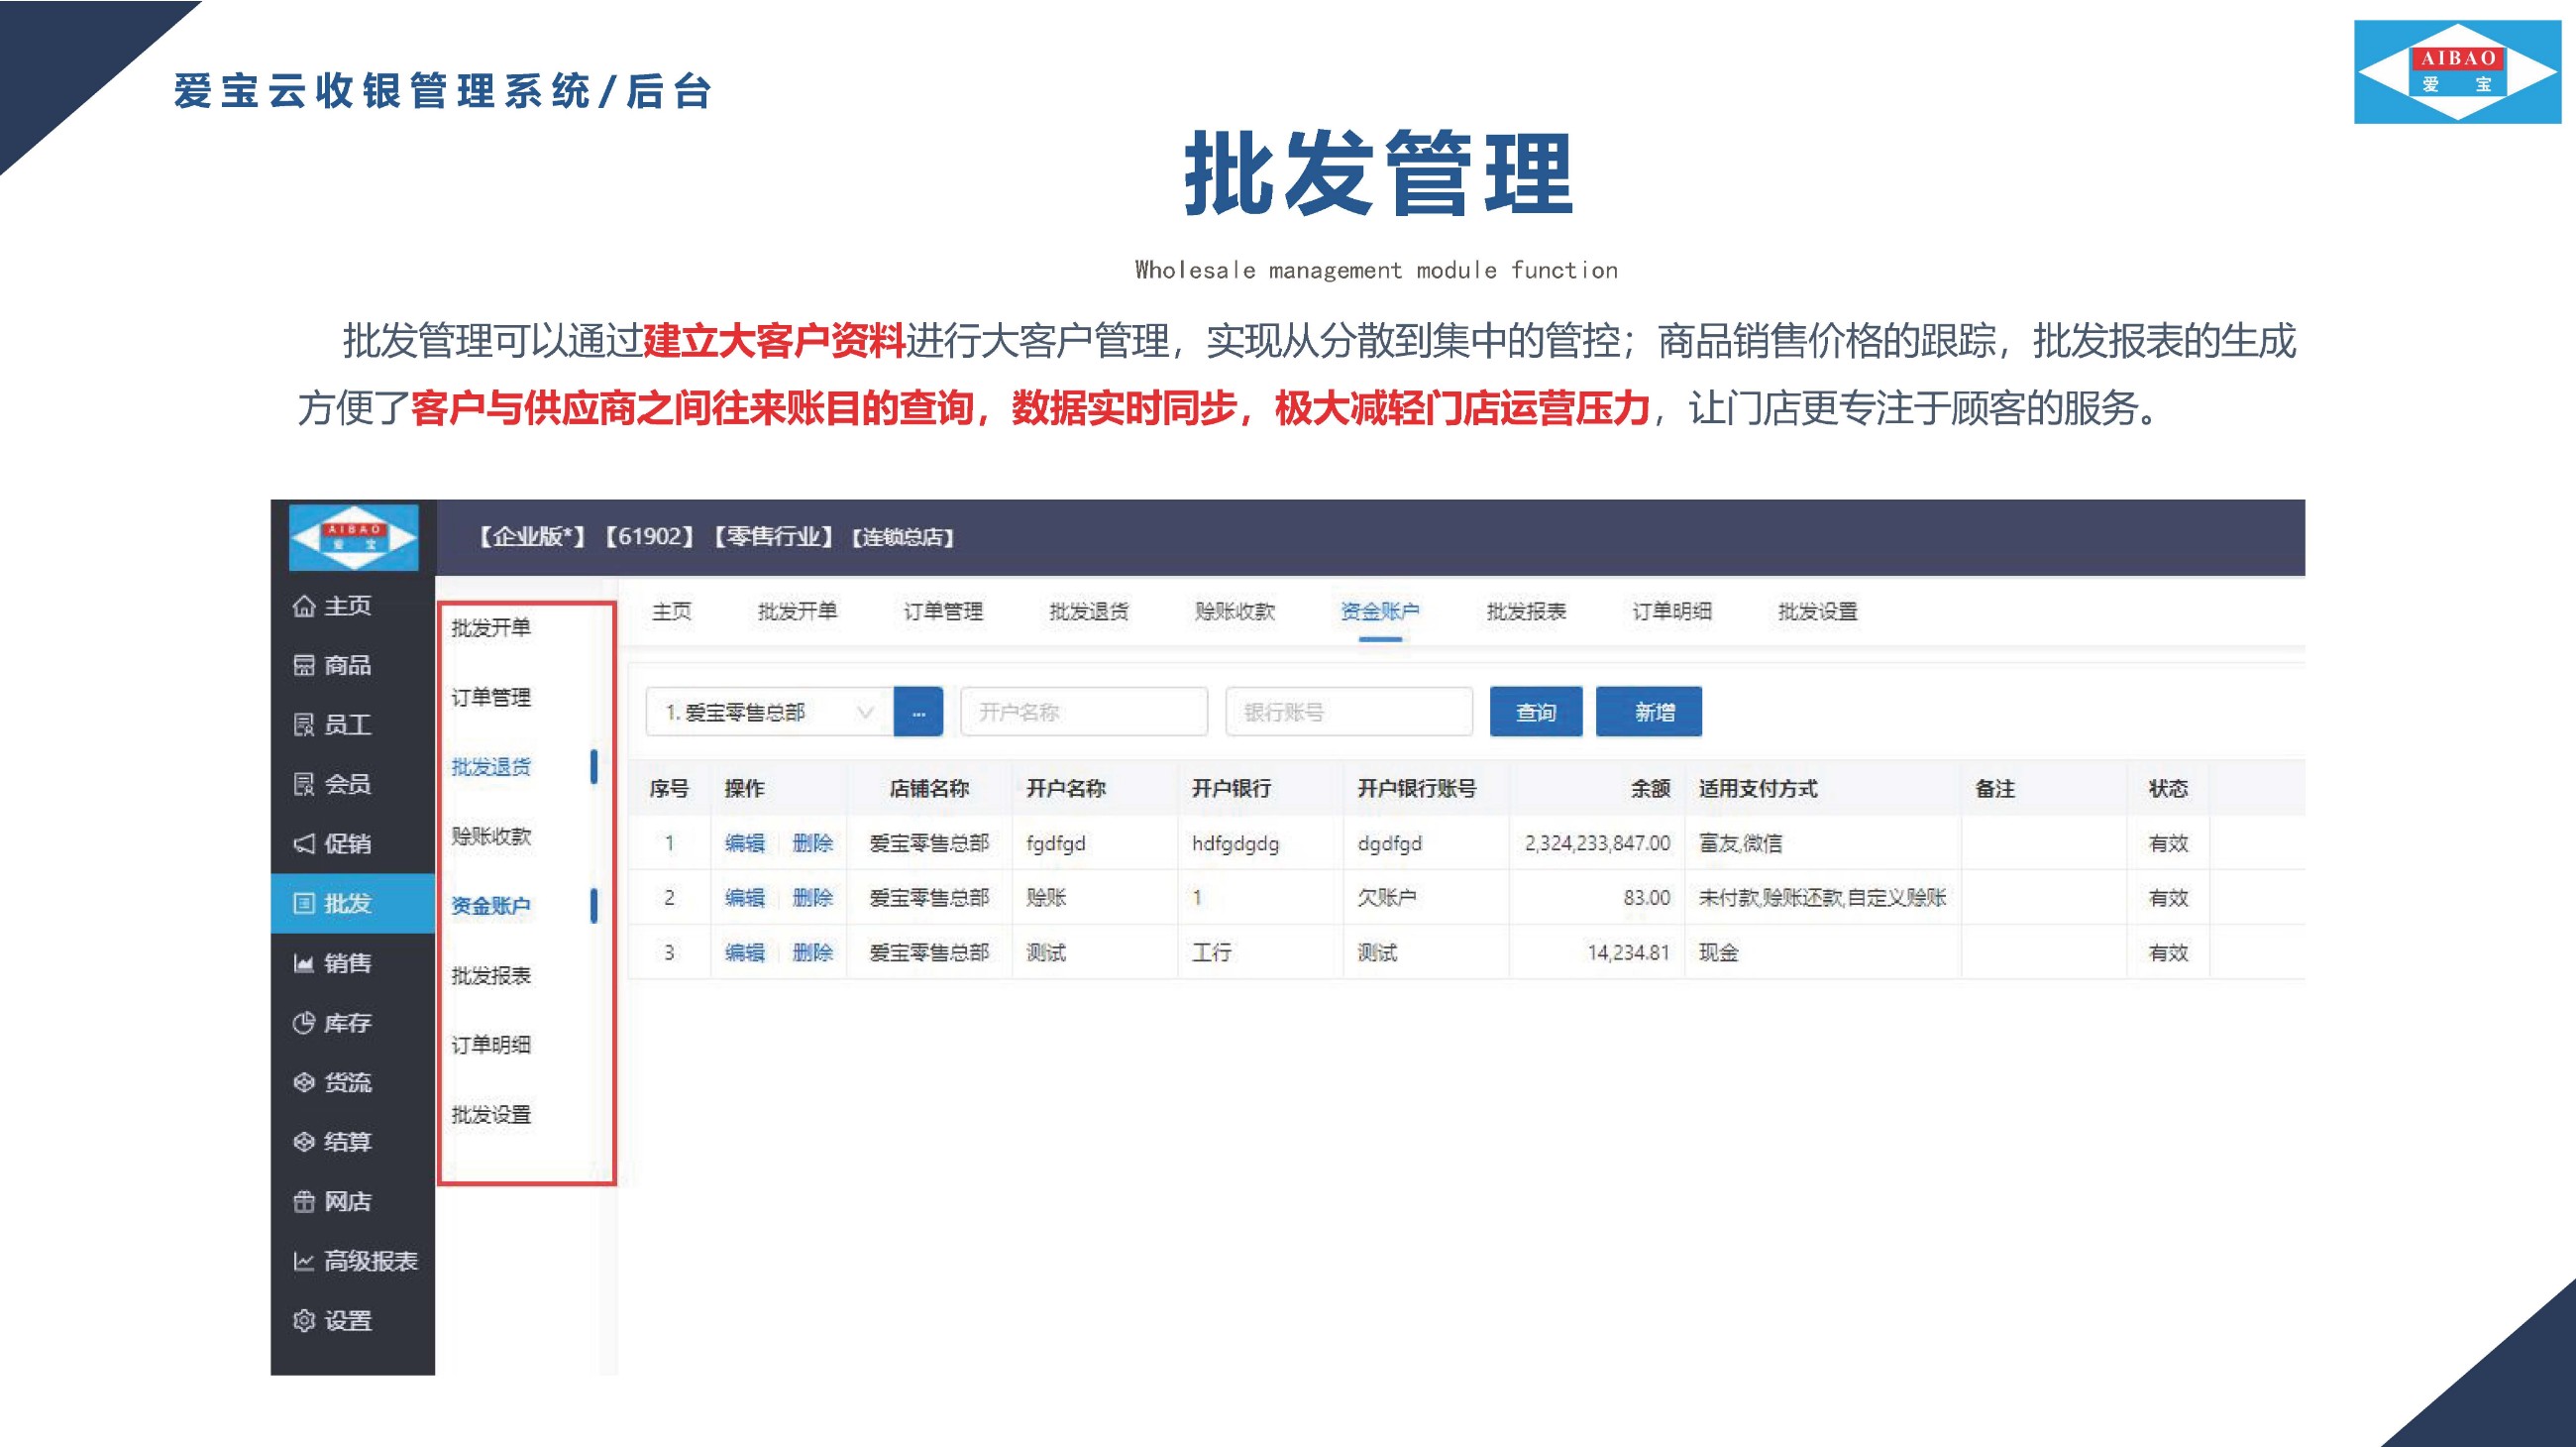2576x1447 pixels.
Task: Open 批发报表 in the submenu panel
Action: point(491,975)
